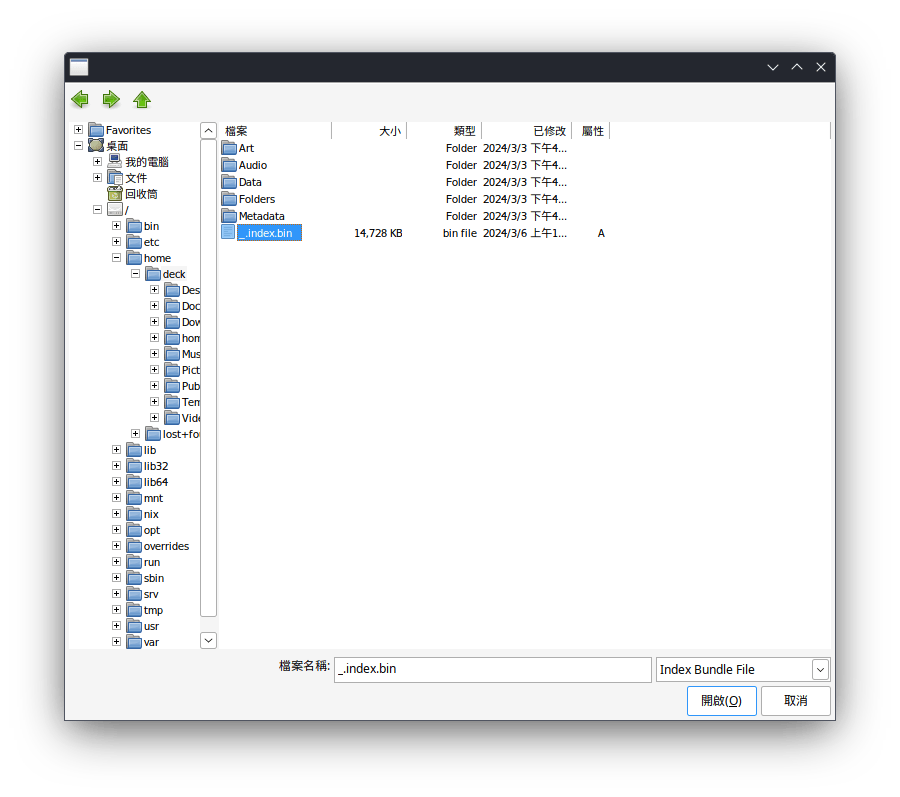Expand the usr folder node
Viewport: 900px width, 797px height.
[x=117, y=626]
